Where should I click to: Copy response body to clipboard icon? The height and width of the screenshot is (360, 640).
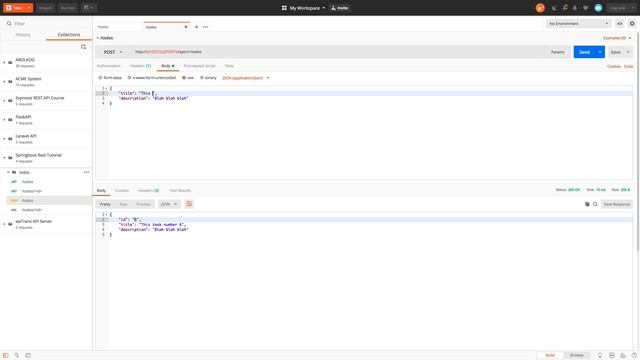[x=587, y=204]
